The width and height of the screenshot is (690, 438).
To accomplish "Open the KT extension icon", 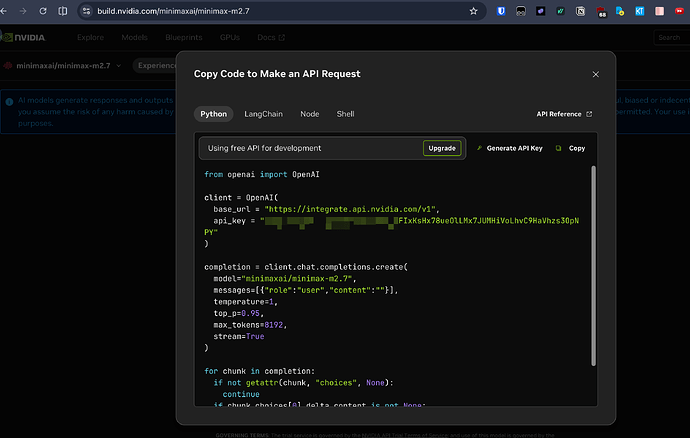I will 639,11.
